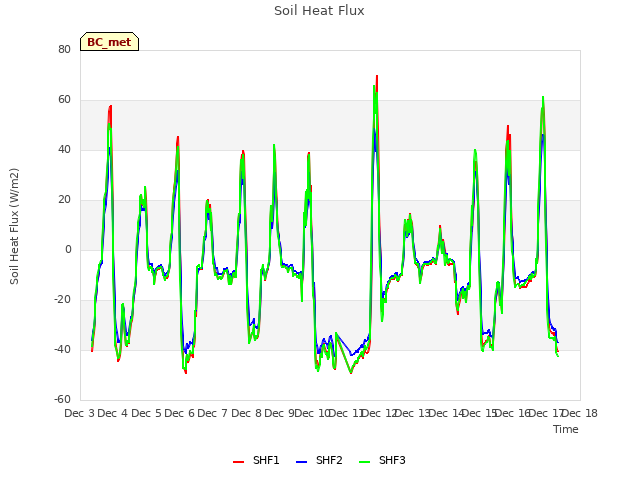This screenshot has width=640, height=480.
Task: Click the Soil Heat Flux (W/m2) y-axis title
Action: pos(14,226)
